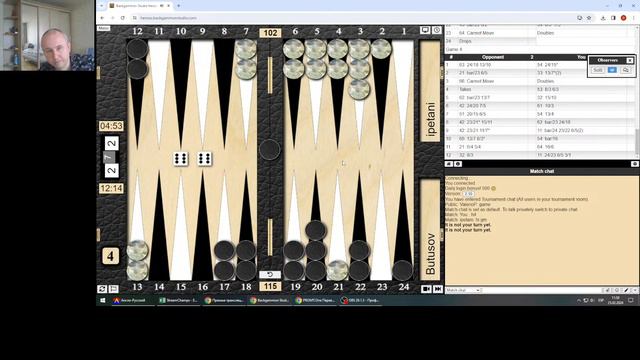The width and height of the screenshot is (640, 360).
Task: Open the Match chat dropdown
Action: coord(463,290)
